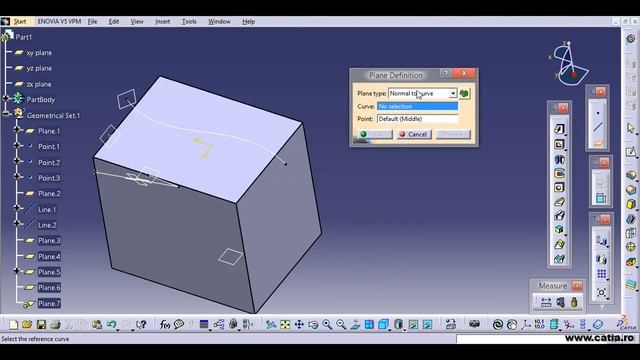Click the Sketch icon on right toolbar
The height and width of the screenshot is (360, 640).
tap(631, 152)
